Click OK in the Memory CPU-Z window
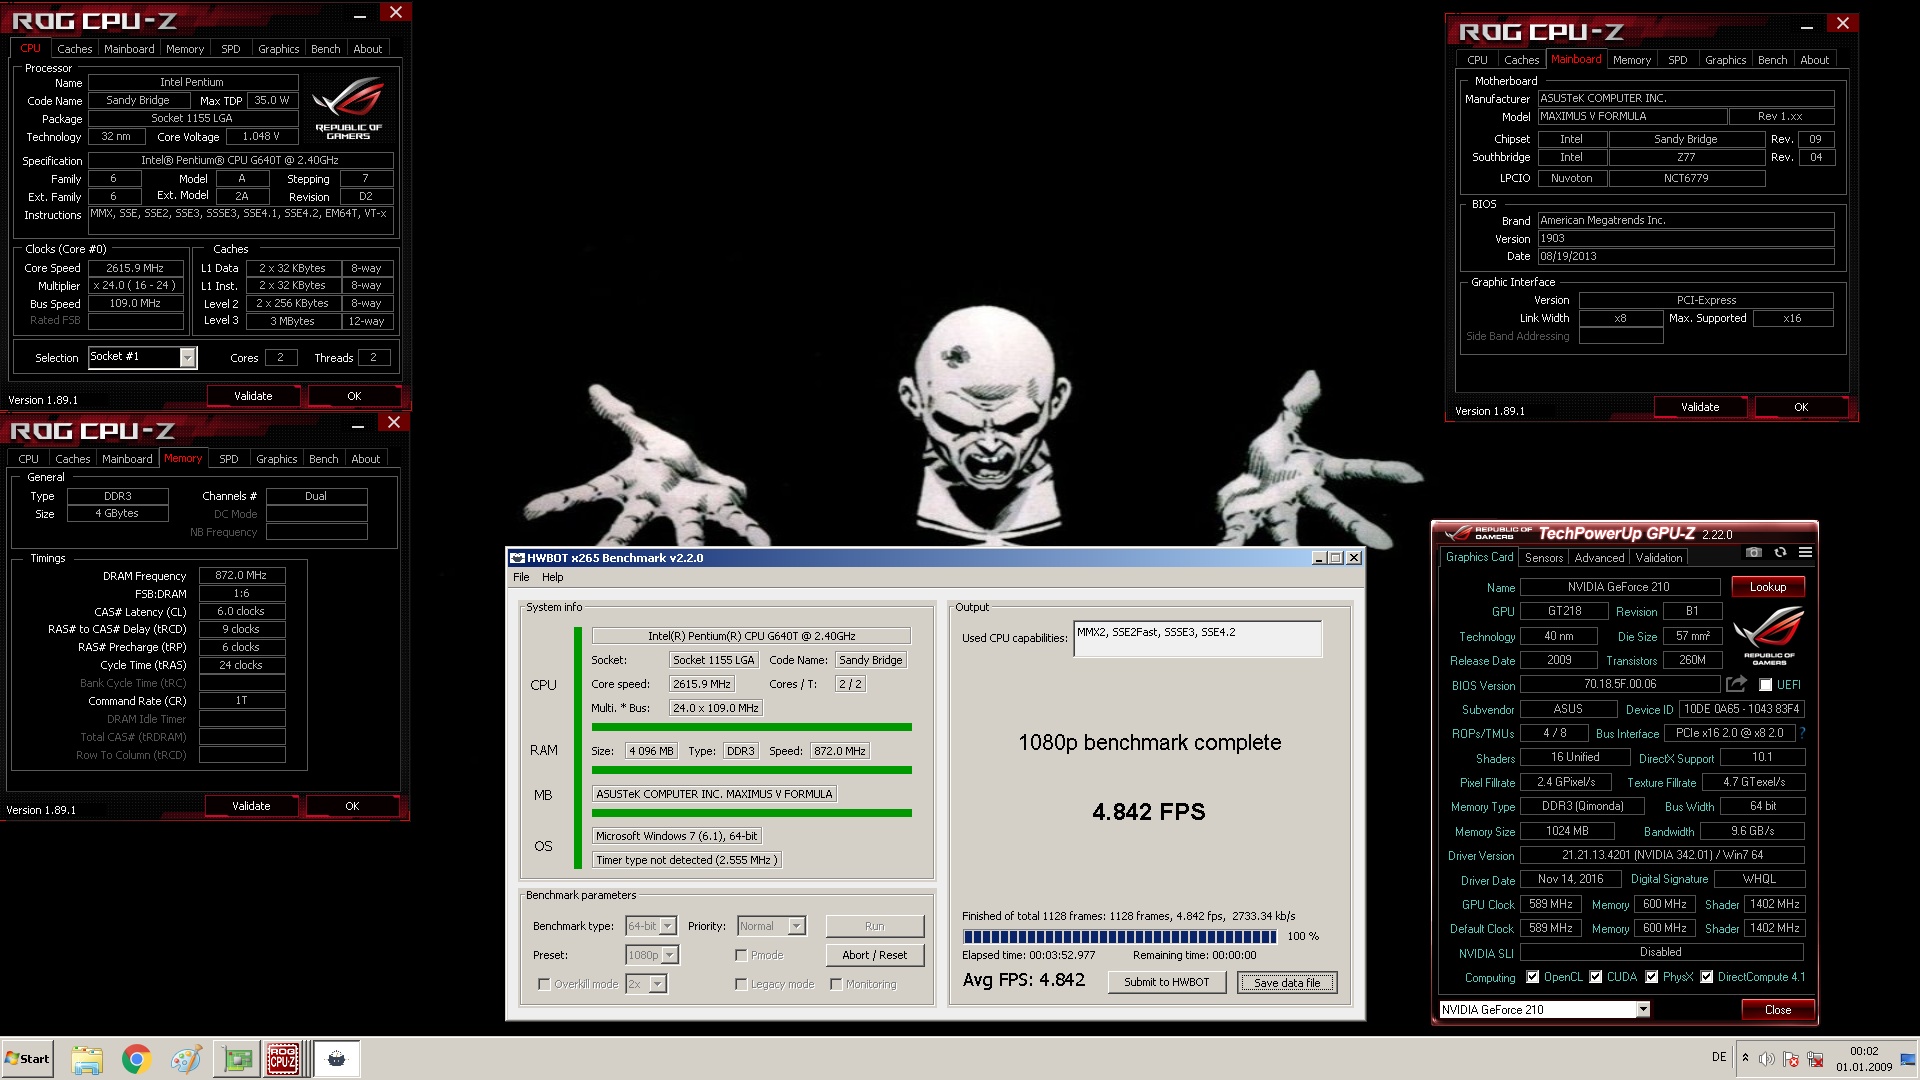Screen dimensions: 1920x1080 [352, 806]
